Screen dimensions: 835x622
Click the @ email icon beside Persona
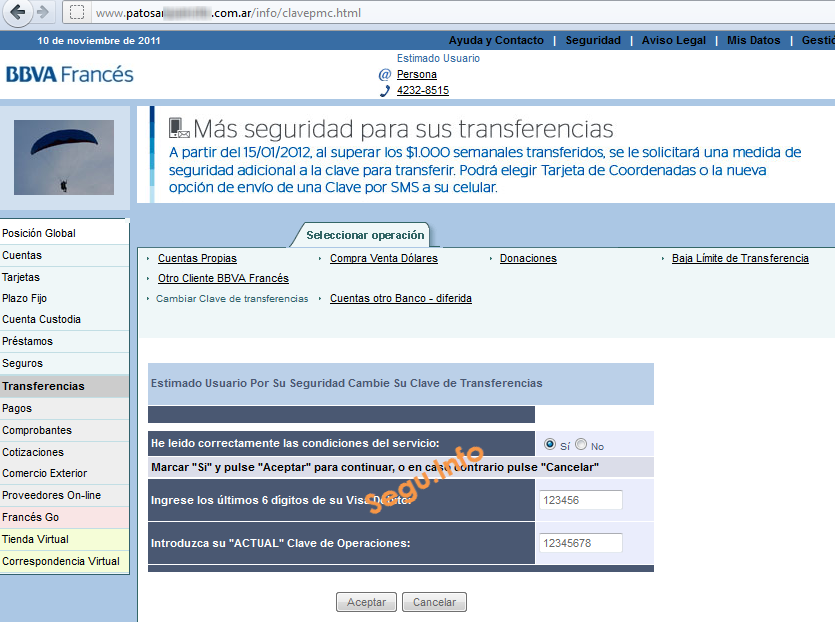pos(384,75)
